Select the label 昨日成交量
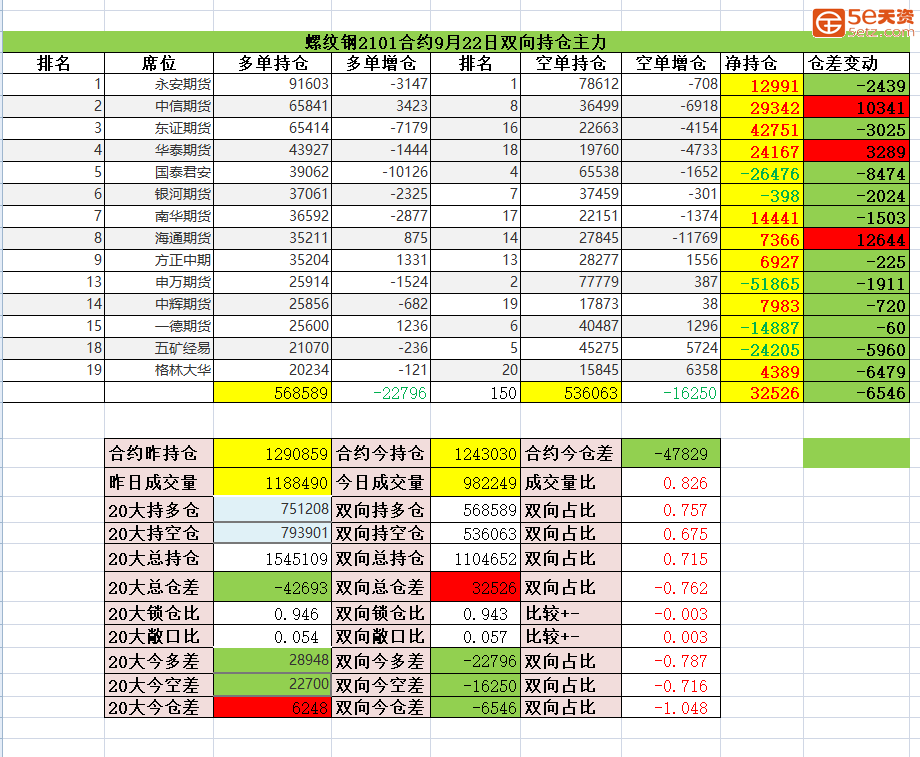 pyautogui.click(x=159, y=482)
